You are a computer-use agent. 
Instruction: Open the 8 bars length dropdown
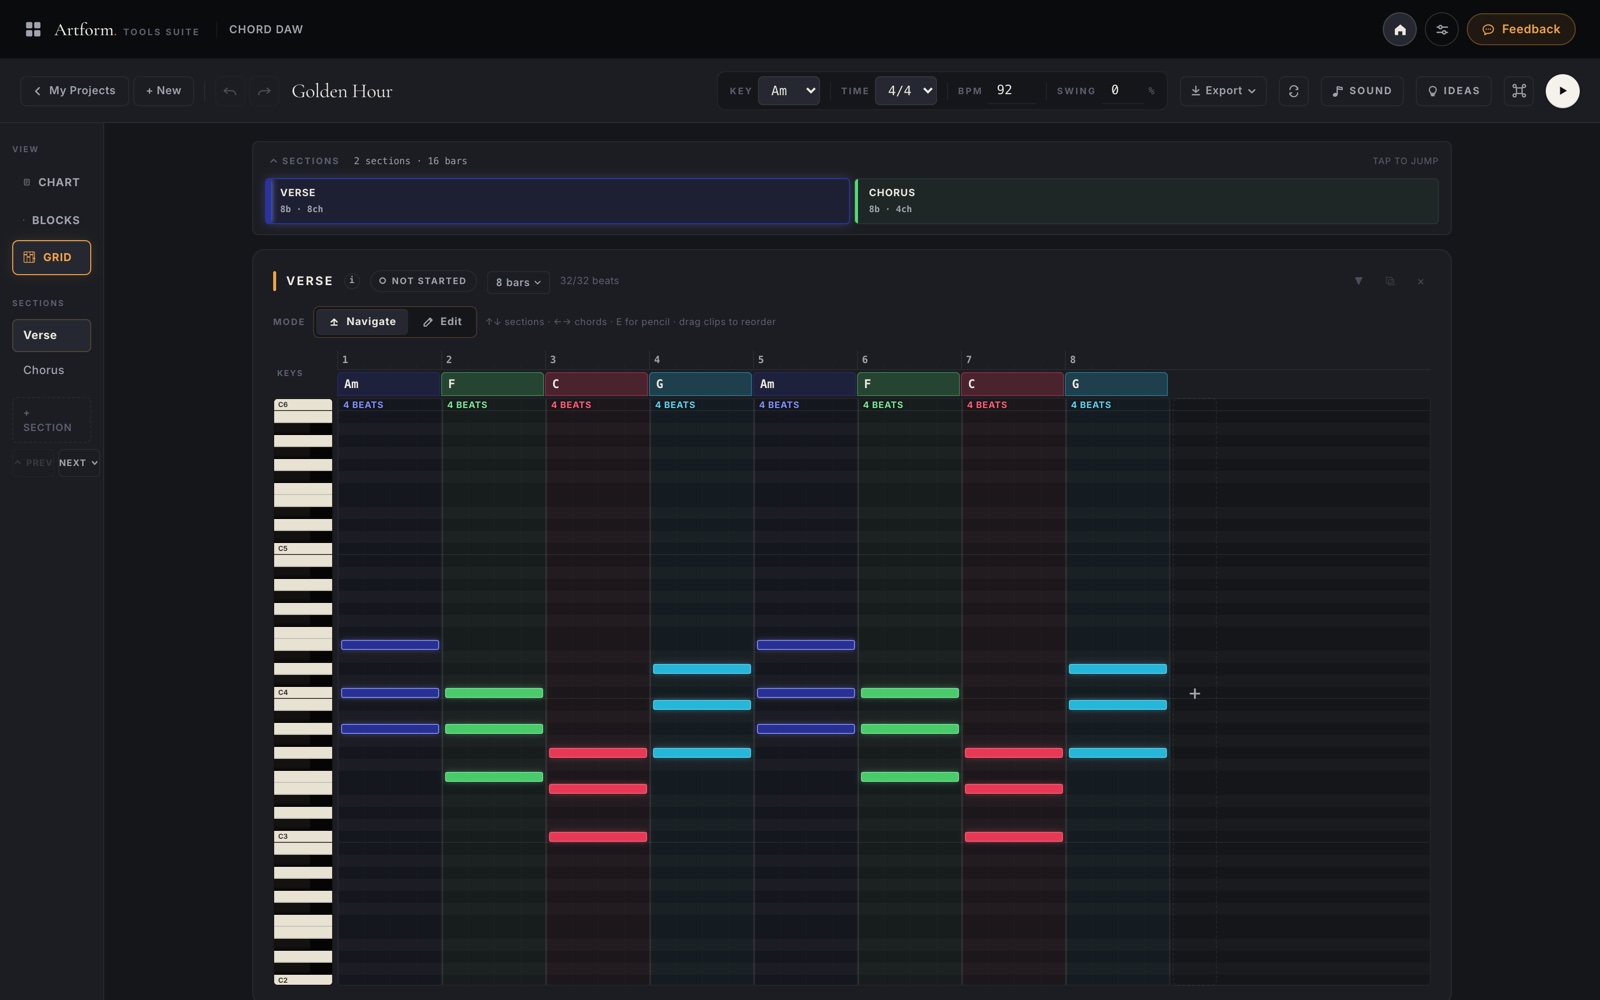pos(518,282)
